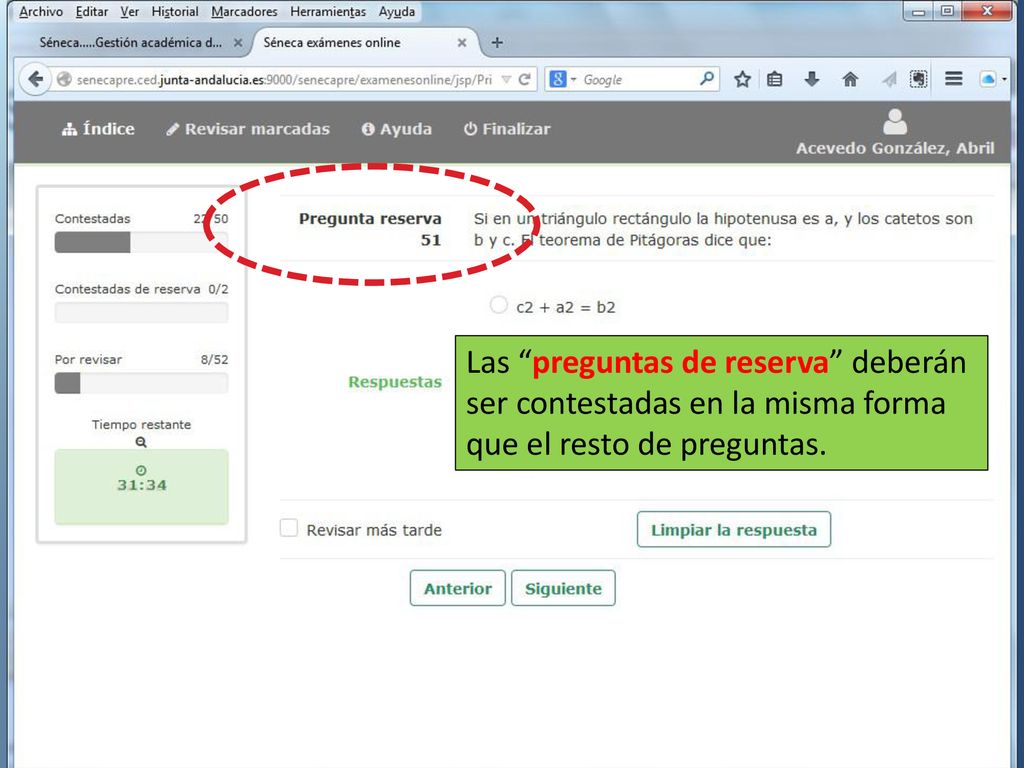Select the answer c2 + a2 = b2

click(498, 305)
